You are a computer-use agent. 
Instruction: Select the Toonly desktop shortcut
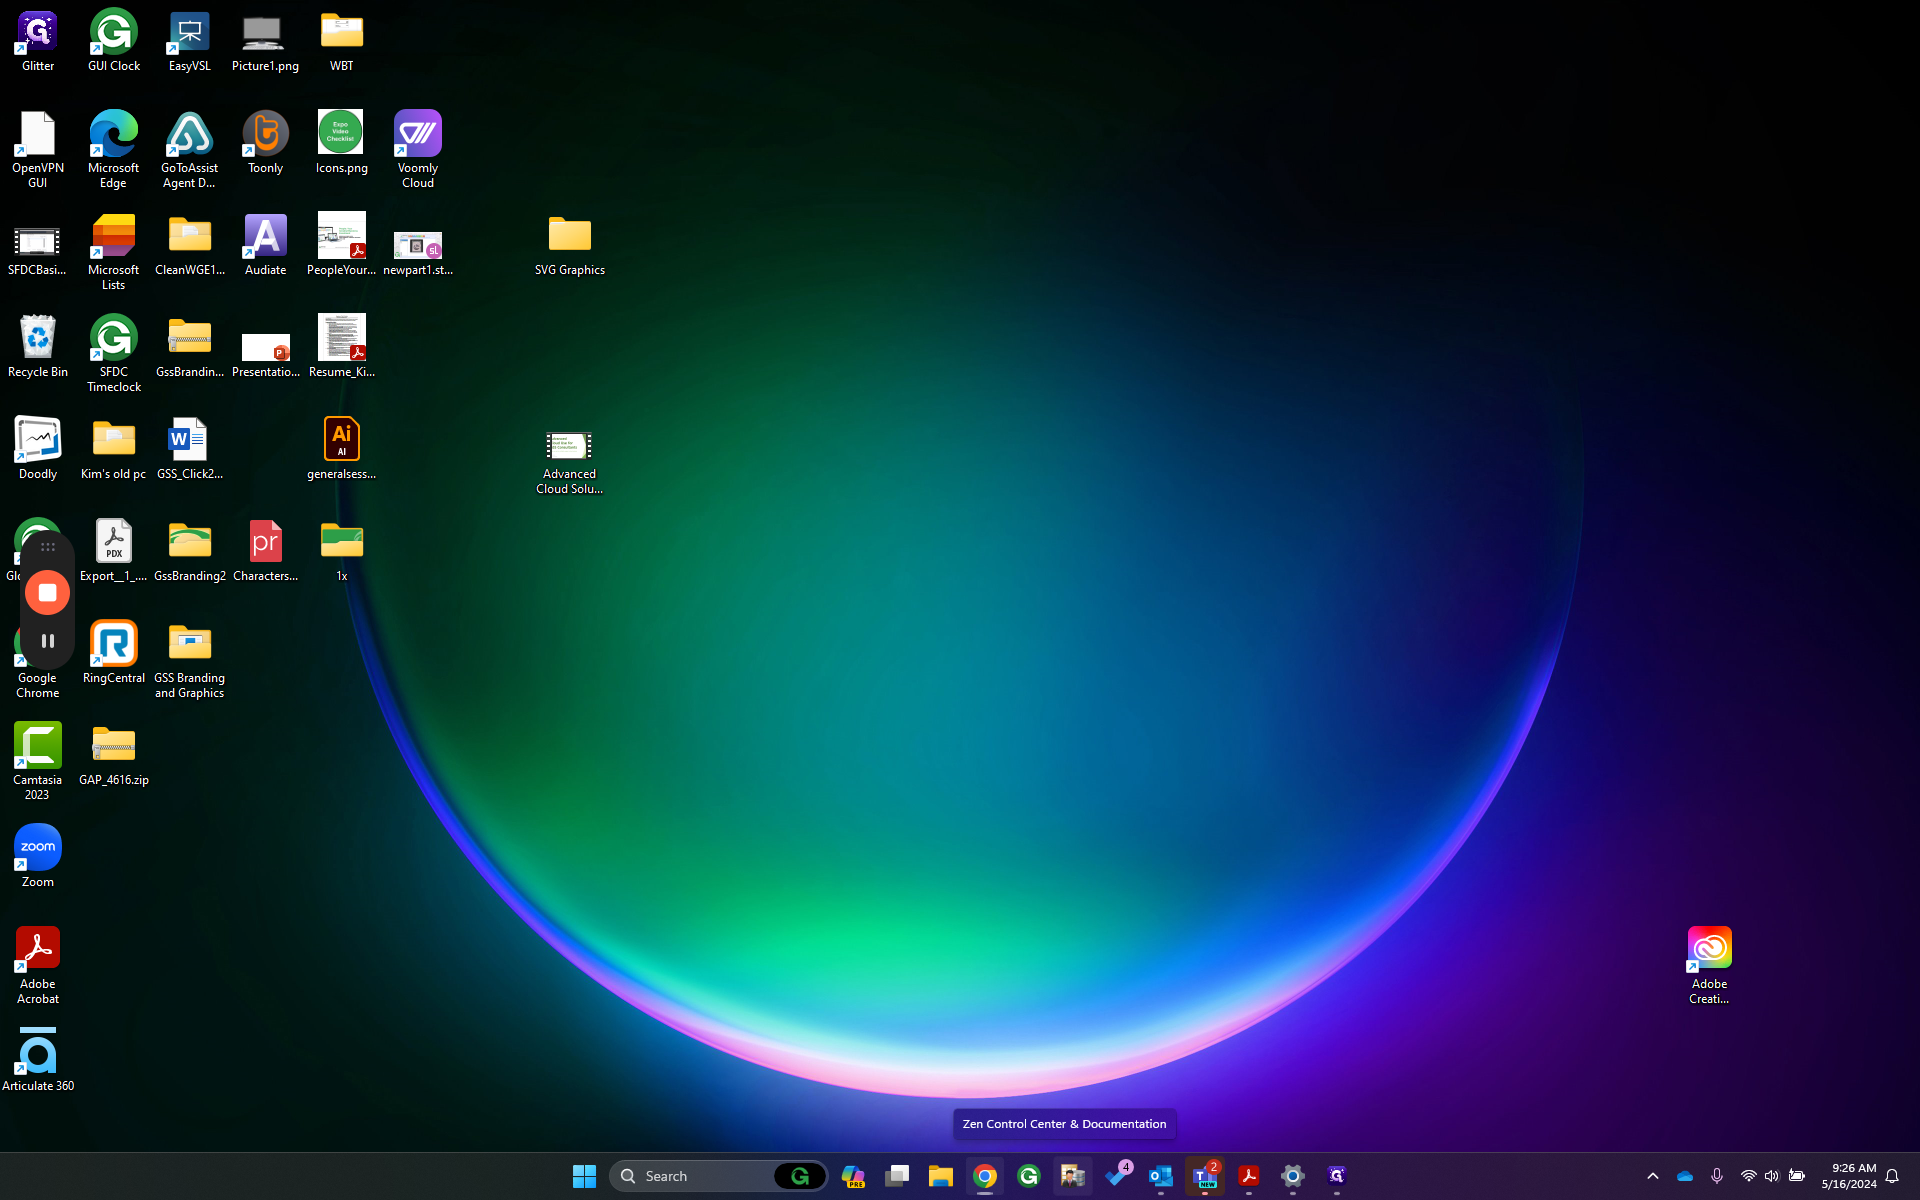click(x=265, y=143)
